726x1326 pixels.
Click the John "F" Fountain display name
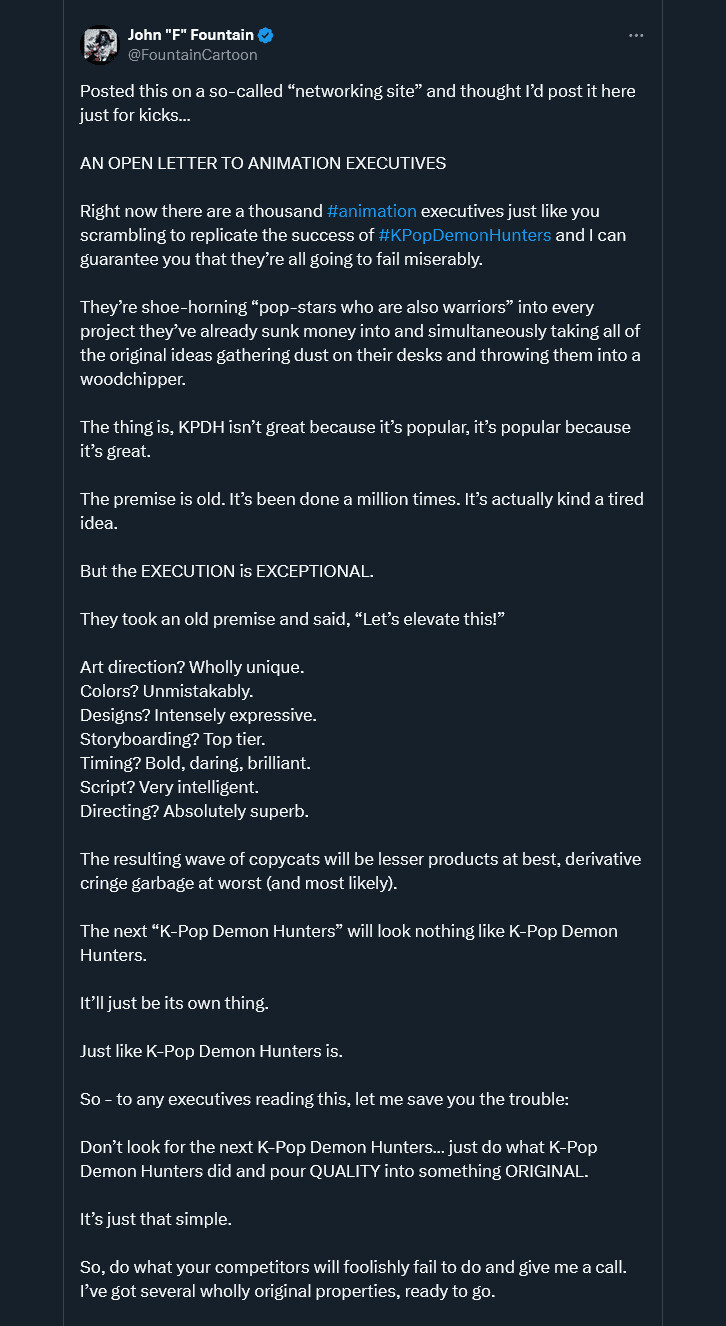pos(190,36)
